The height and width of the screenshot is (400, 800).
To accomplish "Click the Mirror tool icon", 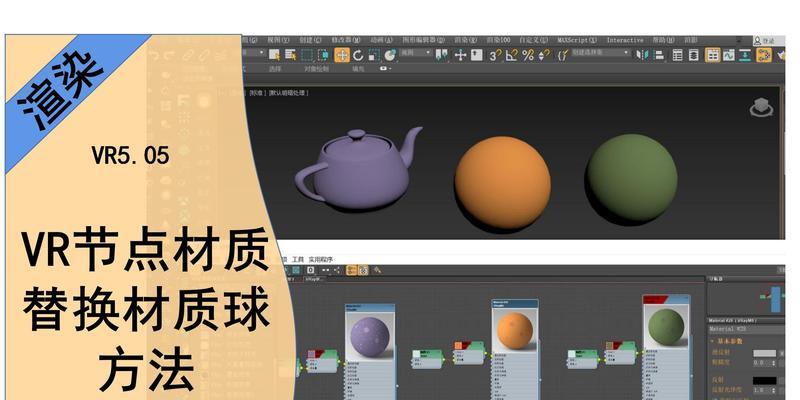I will [x=641, y=55].
